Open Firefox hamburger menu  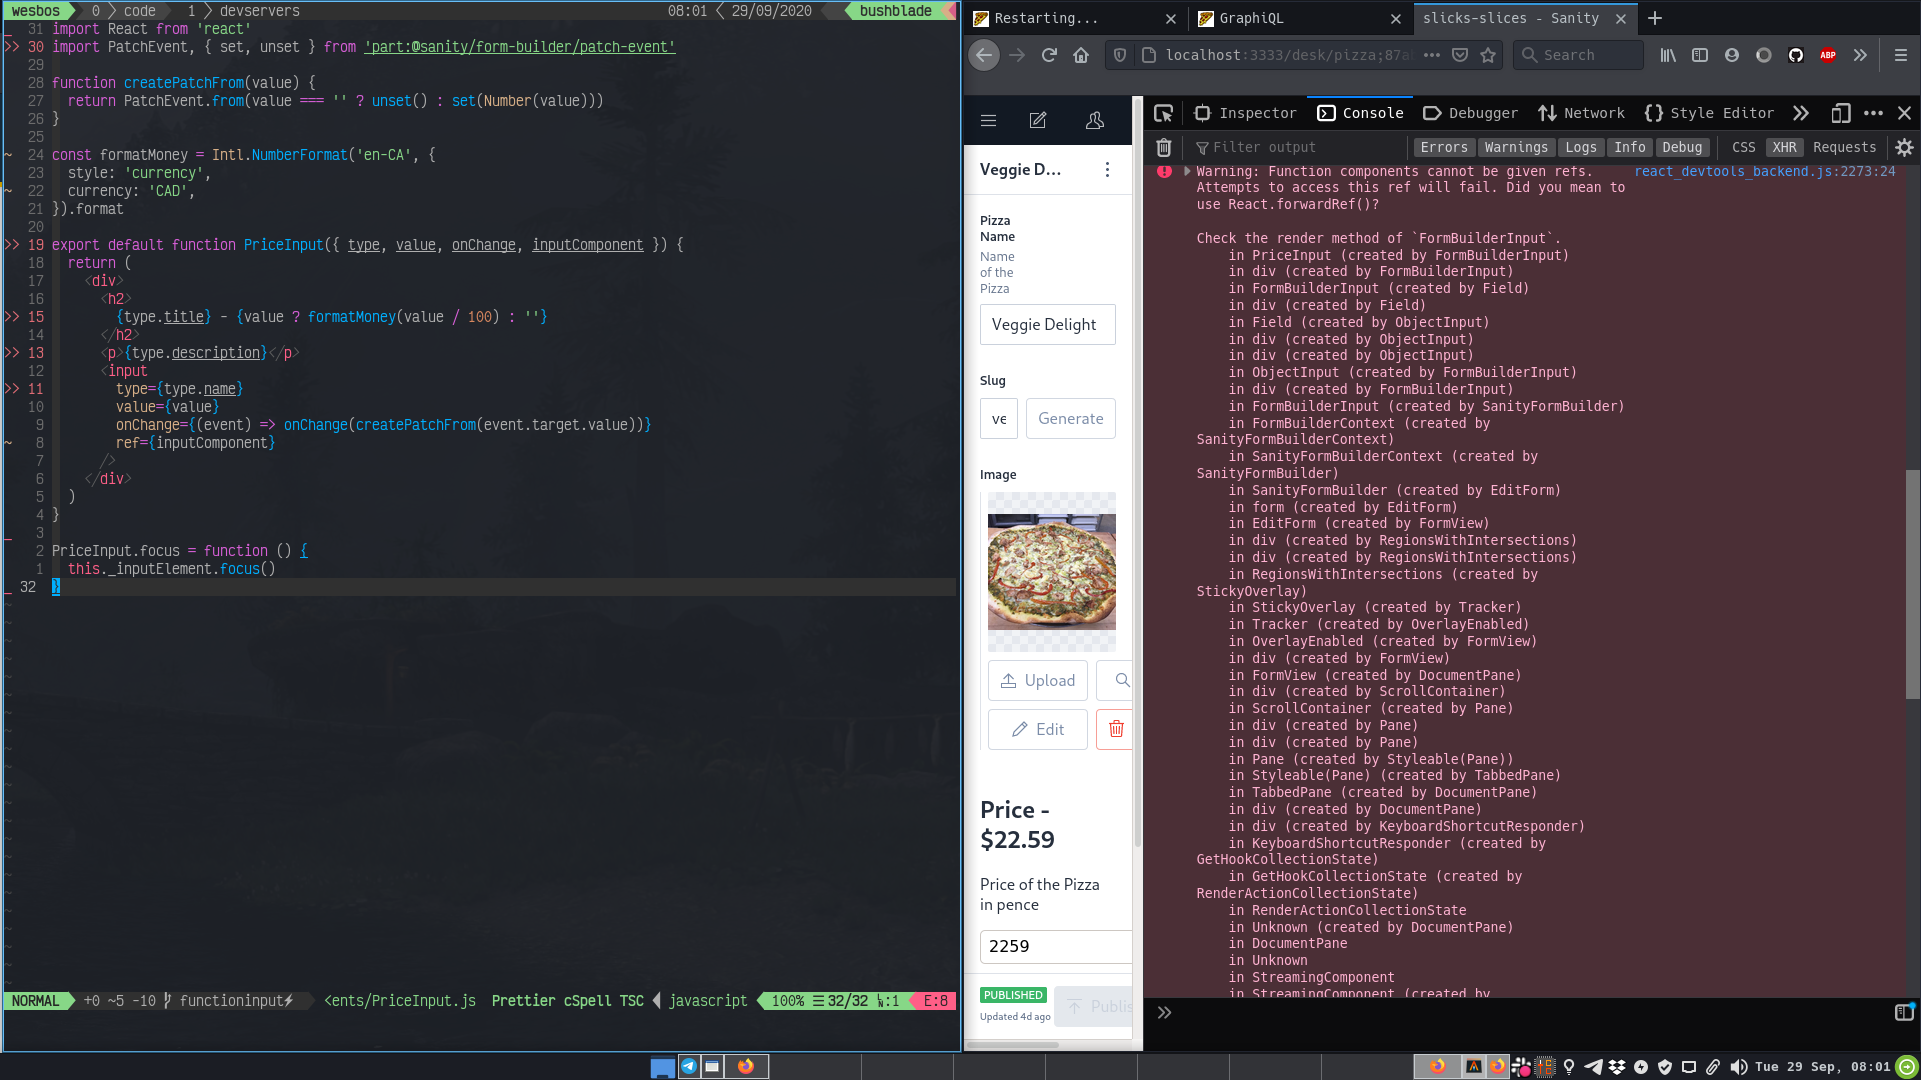point(1901,55)
